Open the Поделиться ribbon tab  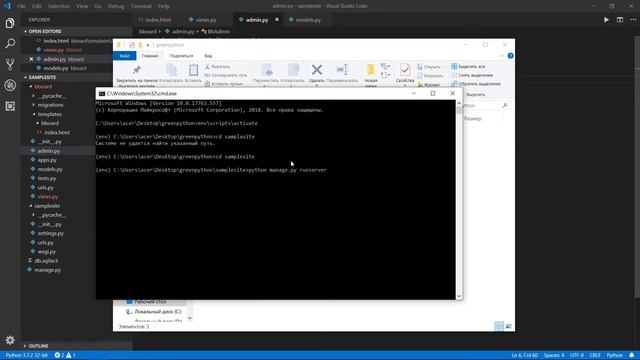point(181,56)
